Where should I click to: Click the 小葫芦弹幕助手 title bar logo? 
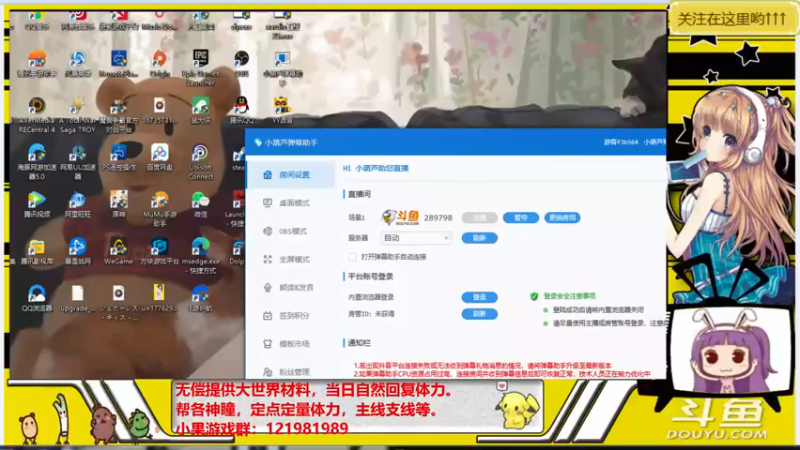[258, 142]
